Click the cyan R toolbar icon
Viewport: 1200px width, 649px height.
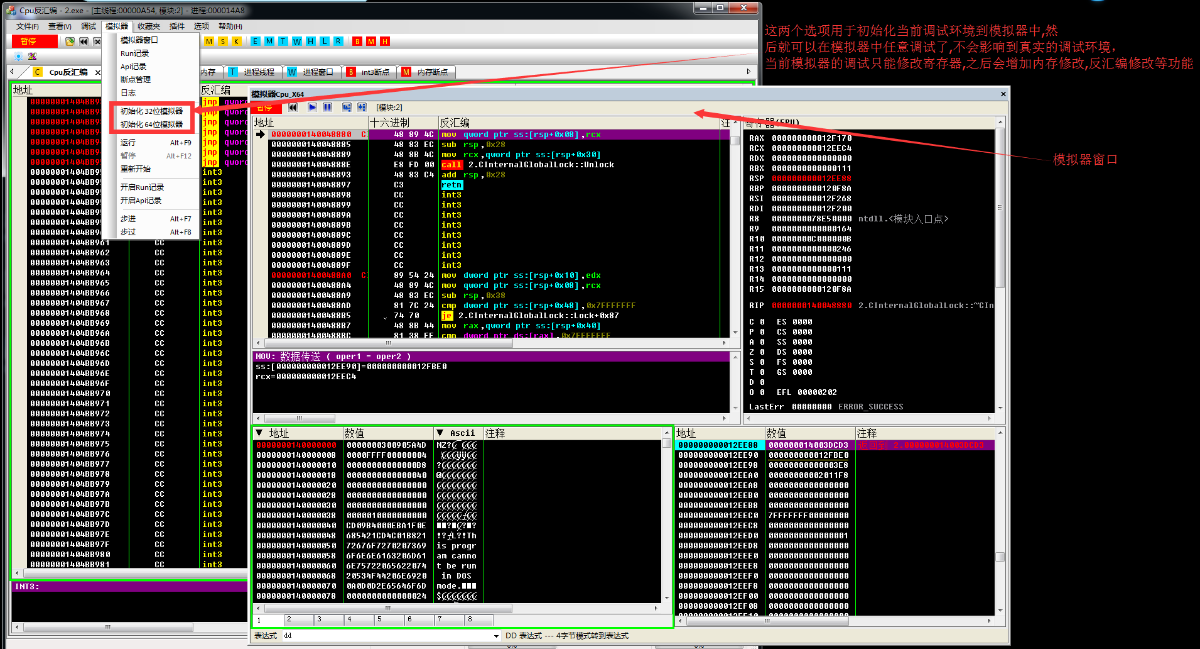point(338,41)
